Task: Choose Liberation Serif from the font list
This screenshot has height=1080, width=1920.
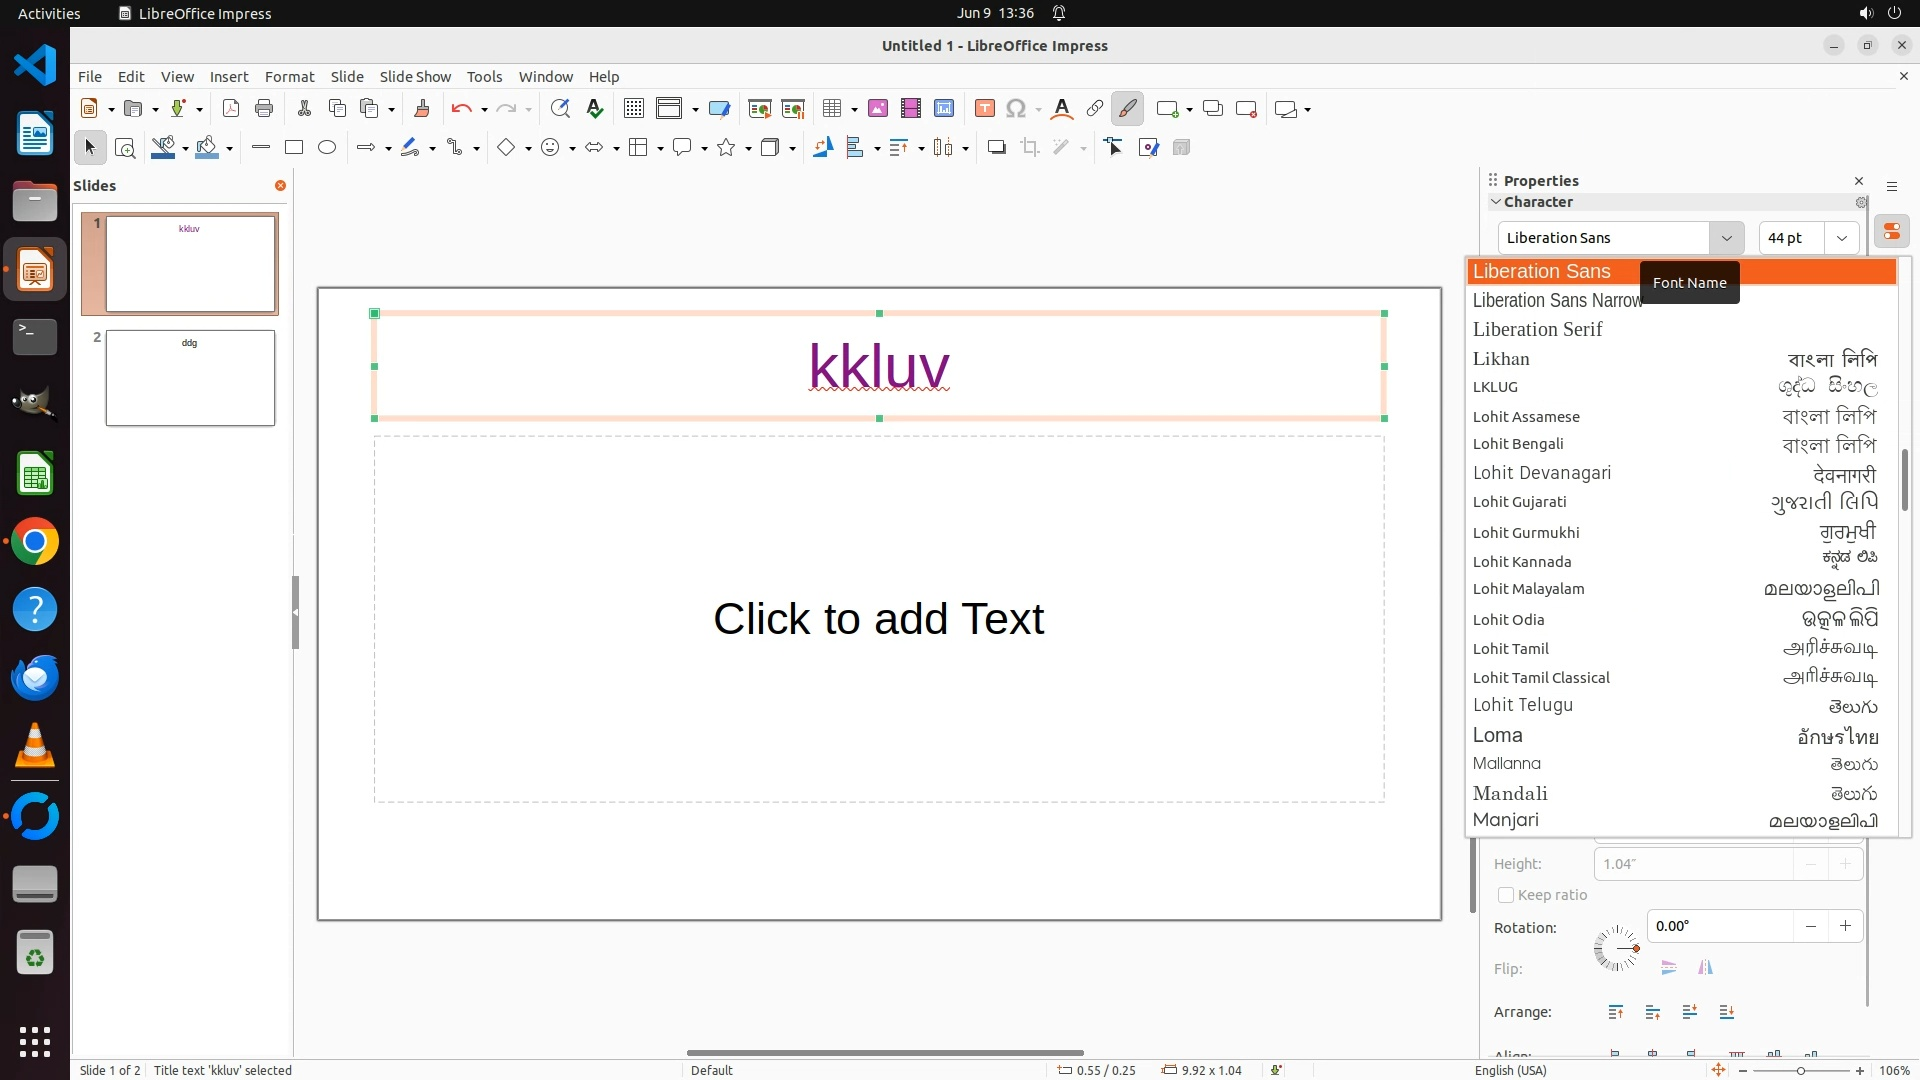Action: 1537,330
